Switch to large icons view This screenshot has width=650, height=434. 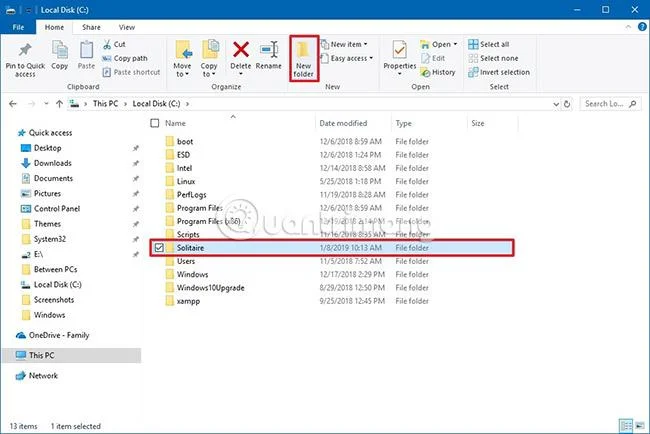pos(640,425)
